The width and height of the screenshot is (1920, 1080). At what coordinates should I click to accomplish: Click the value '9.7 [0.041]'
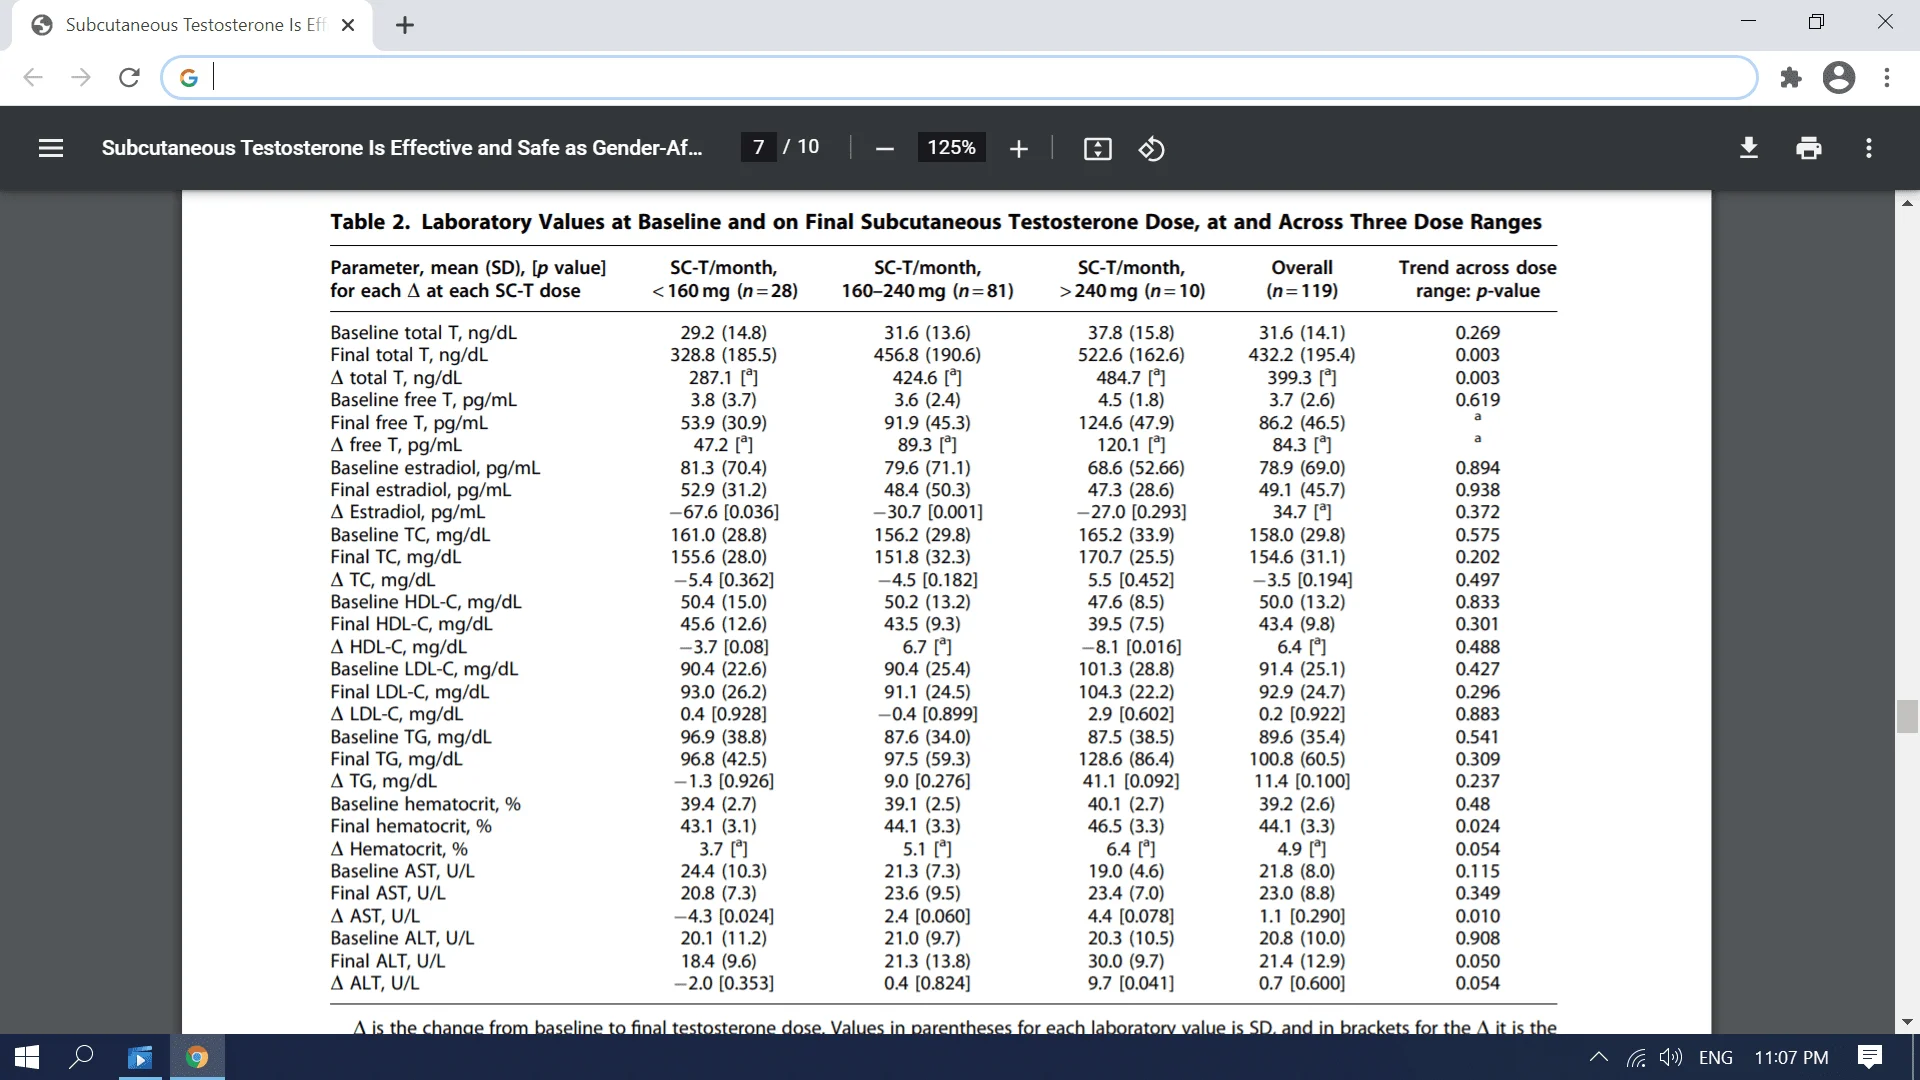pos(1130,983)
